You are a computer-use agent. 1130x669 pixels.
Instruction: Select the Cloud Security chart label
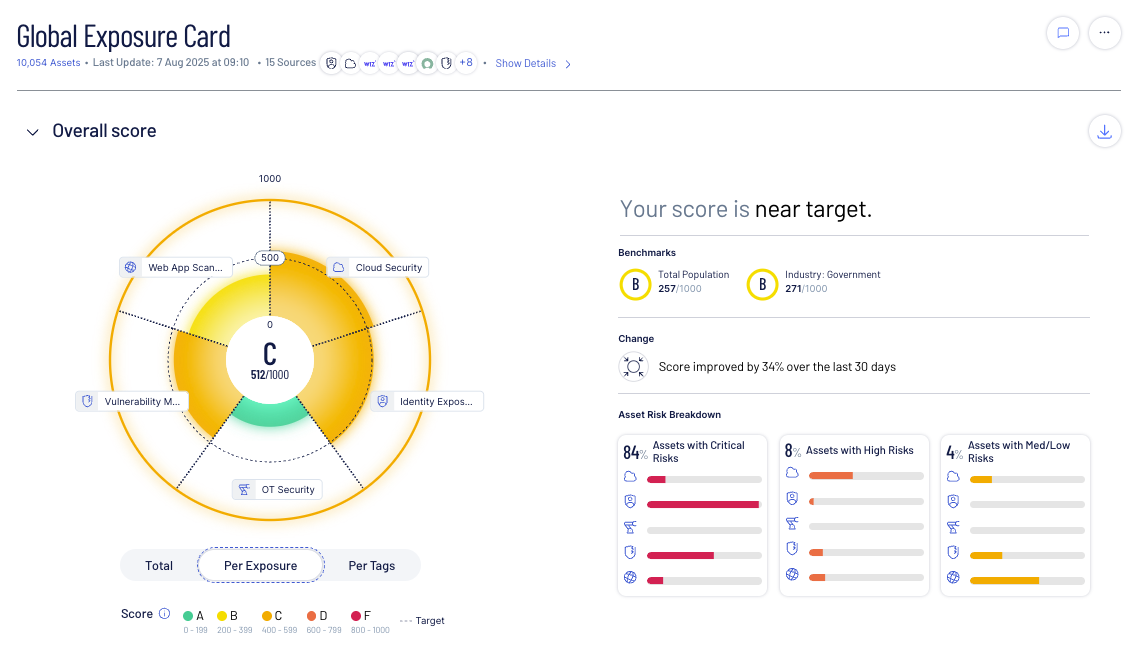point(378,267)
